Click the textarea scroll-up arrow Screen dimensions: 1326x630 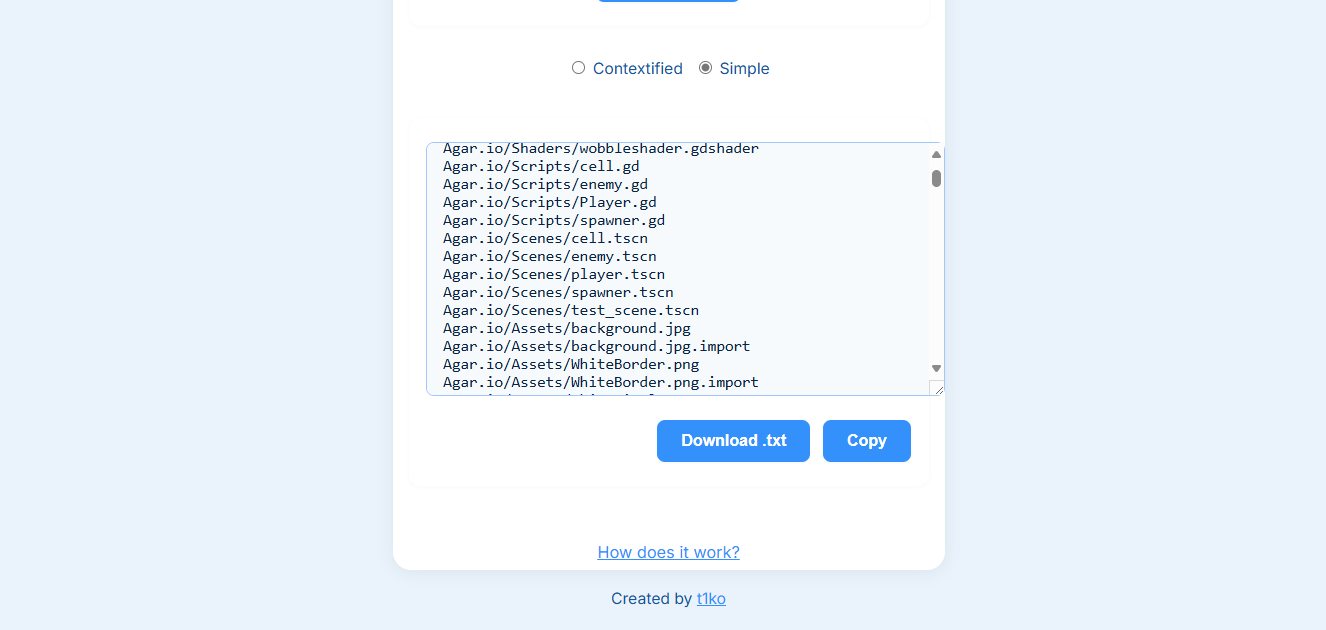(x=936, y=154)
